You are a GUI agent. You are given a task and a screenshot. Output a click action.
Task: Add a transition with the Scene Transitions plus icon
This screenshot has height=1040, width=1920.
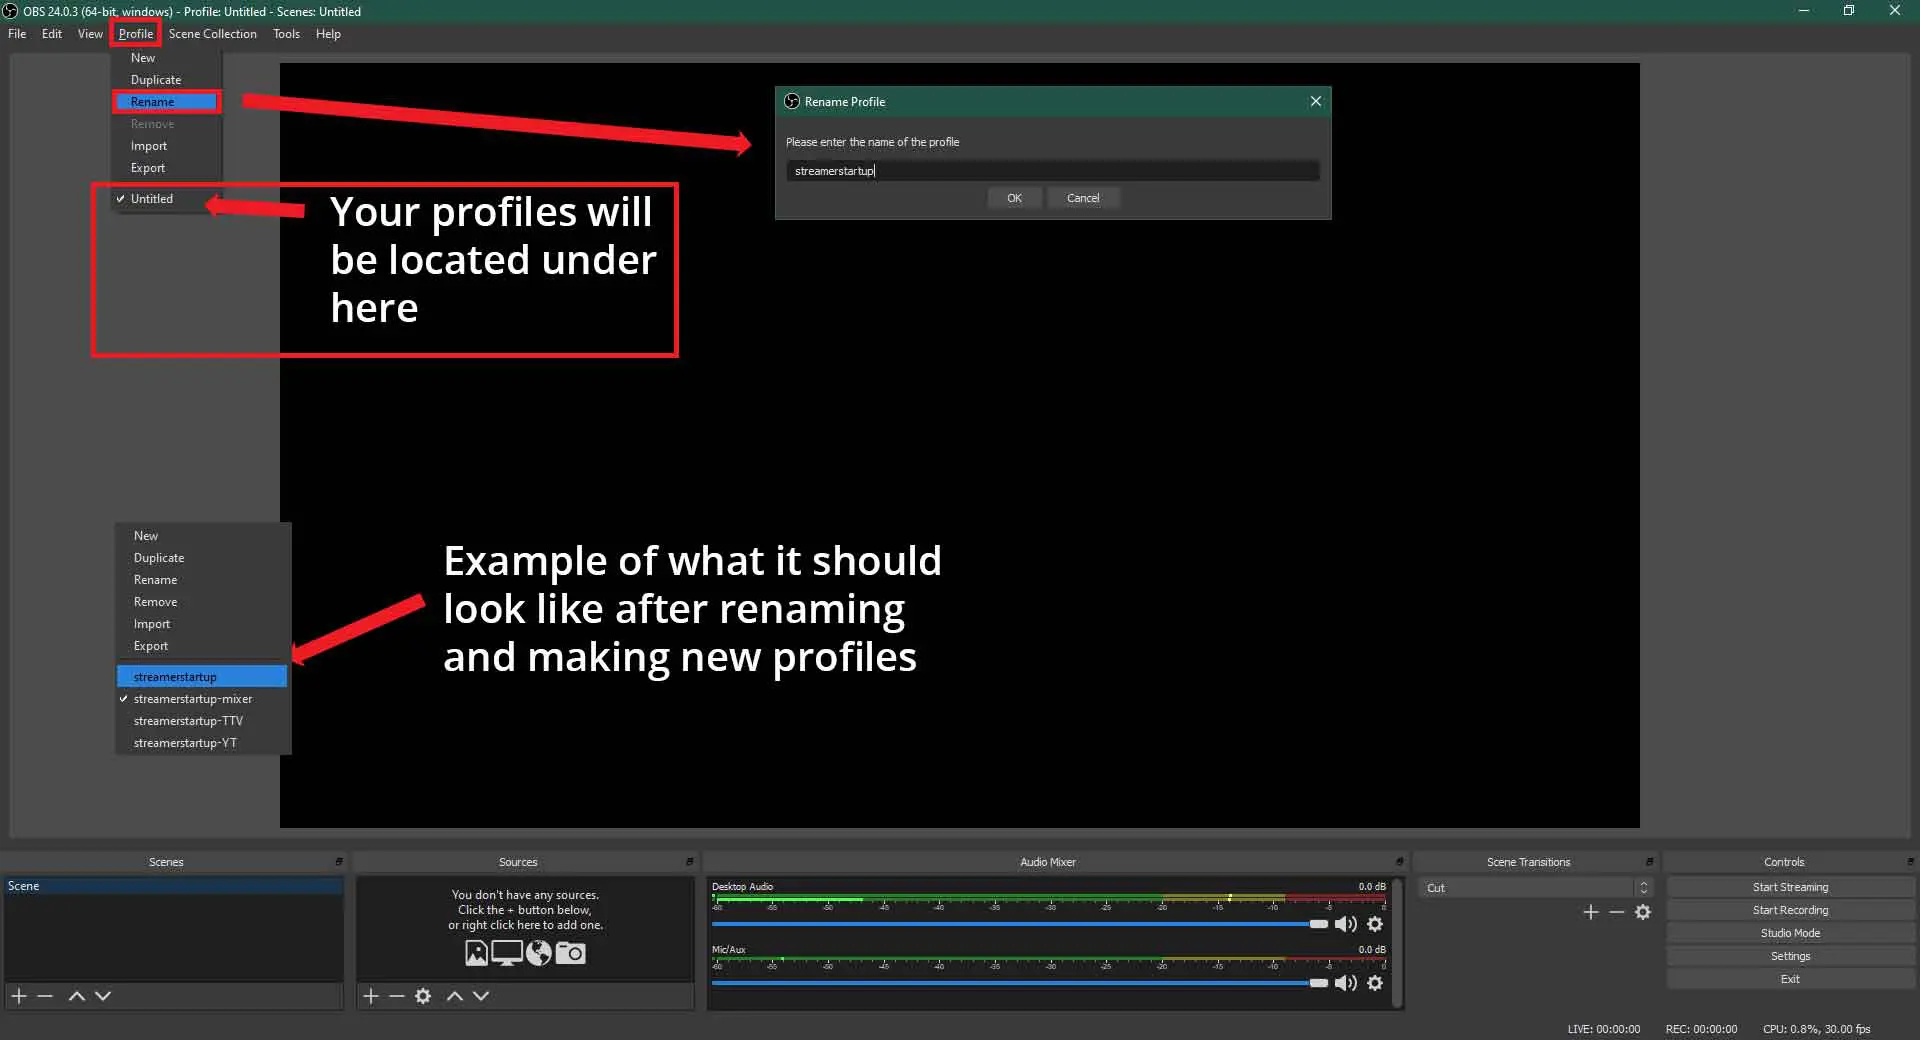click(1591, 912)
